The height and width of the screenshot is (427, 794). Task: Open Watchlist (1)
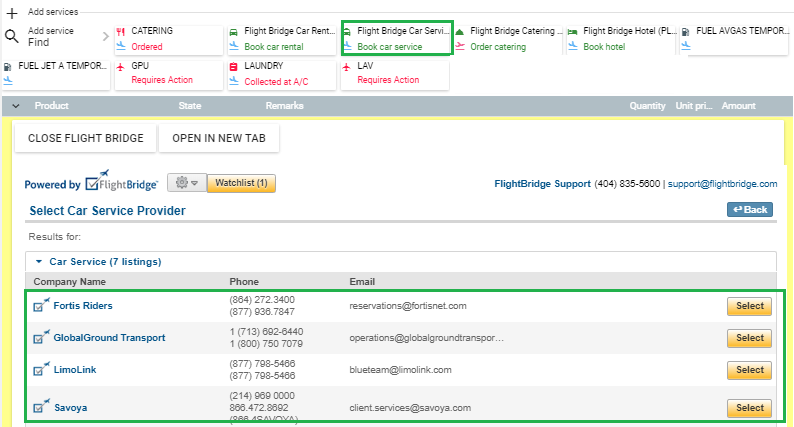241,183
